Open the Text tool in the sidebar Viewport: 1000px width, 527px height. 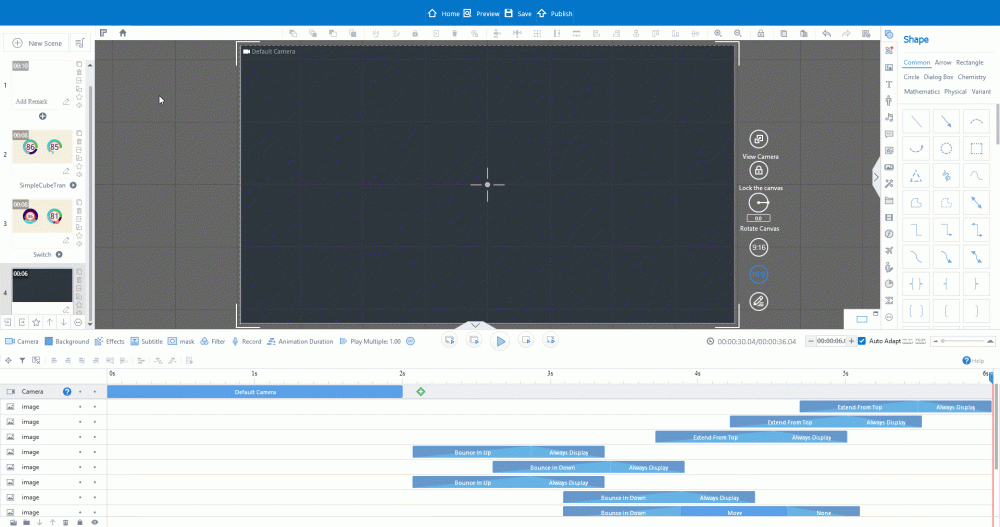[889, 84]
